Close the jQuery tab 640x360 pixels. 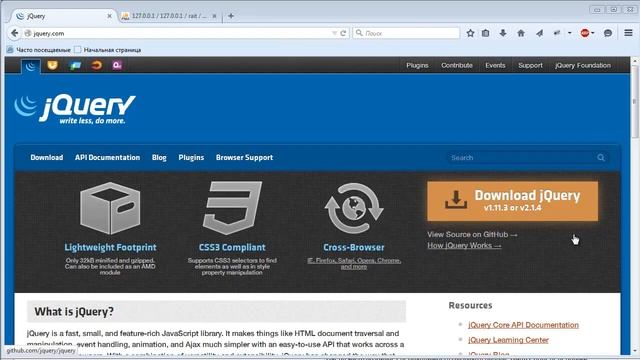(109, 16)
